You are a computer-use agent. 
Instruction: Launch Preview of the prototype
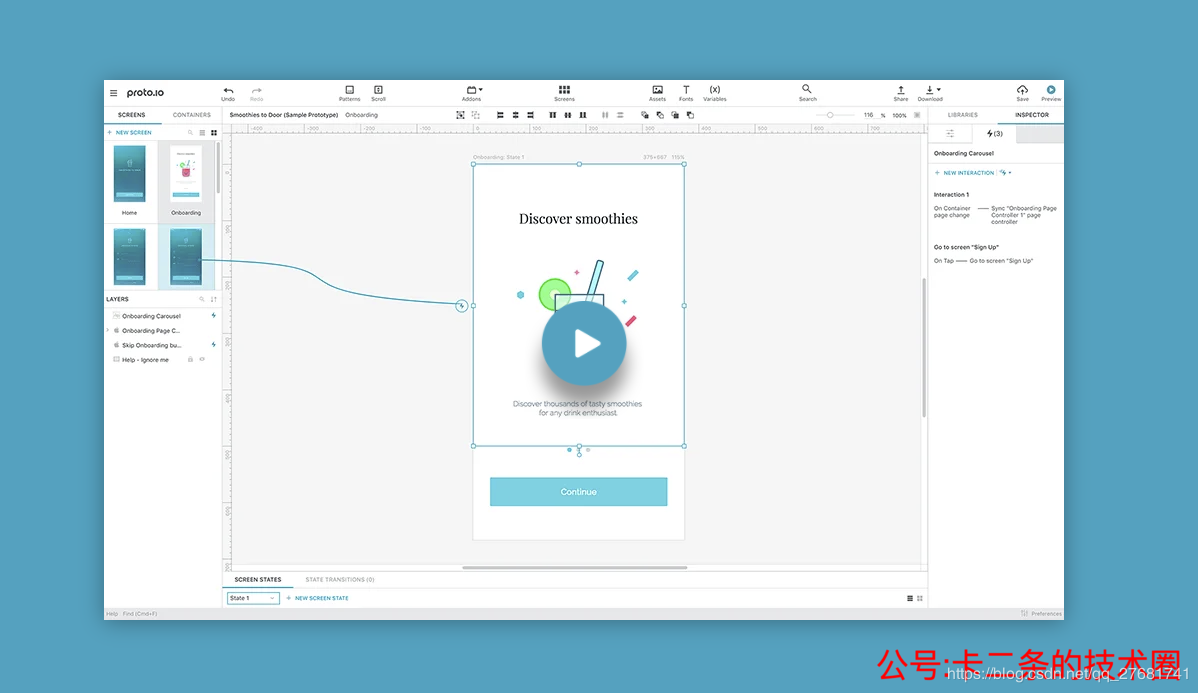(1051, 94)
